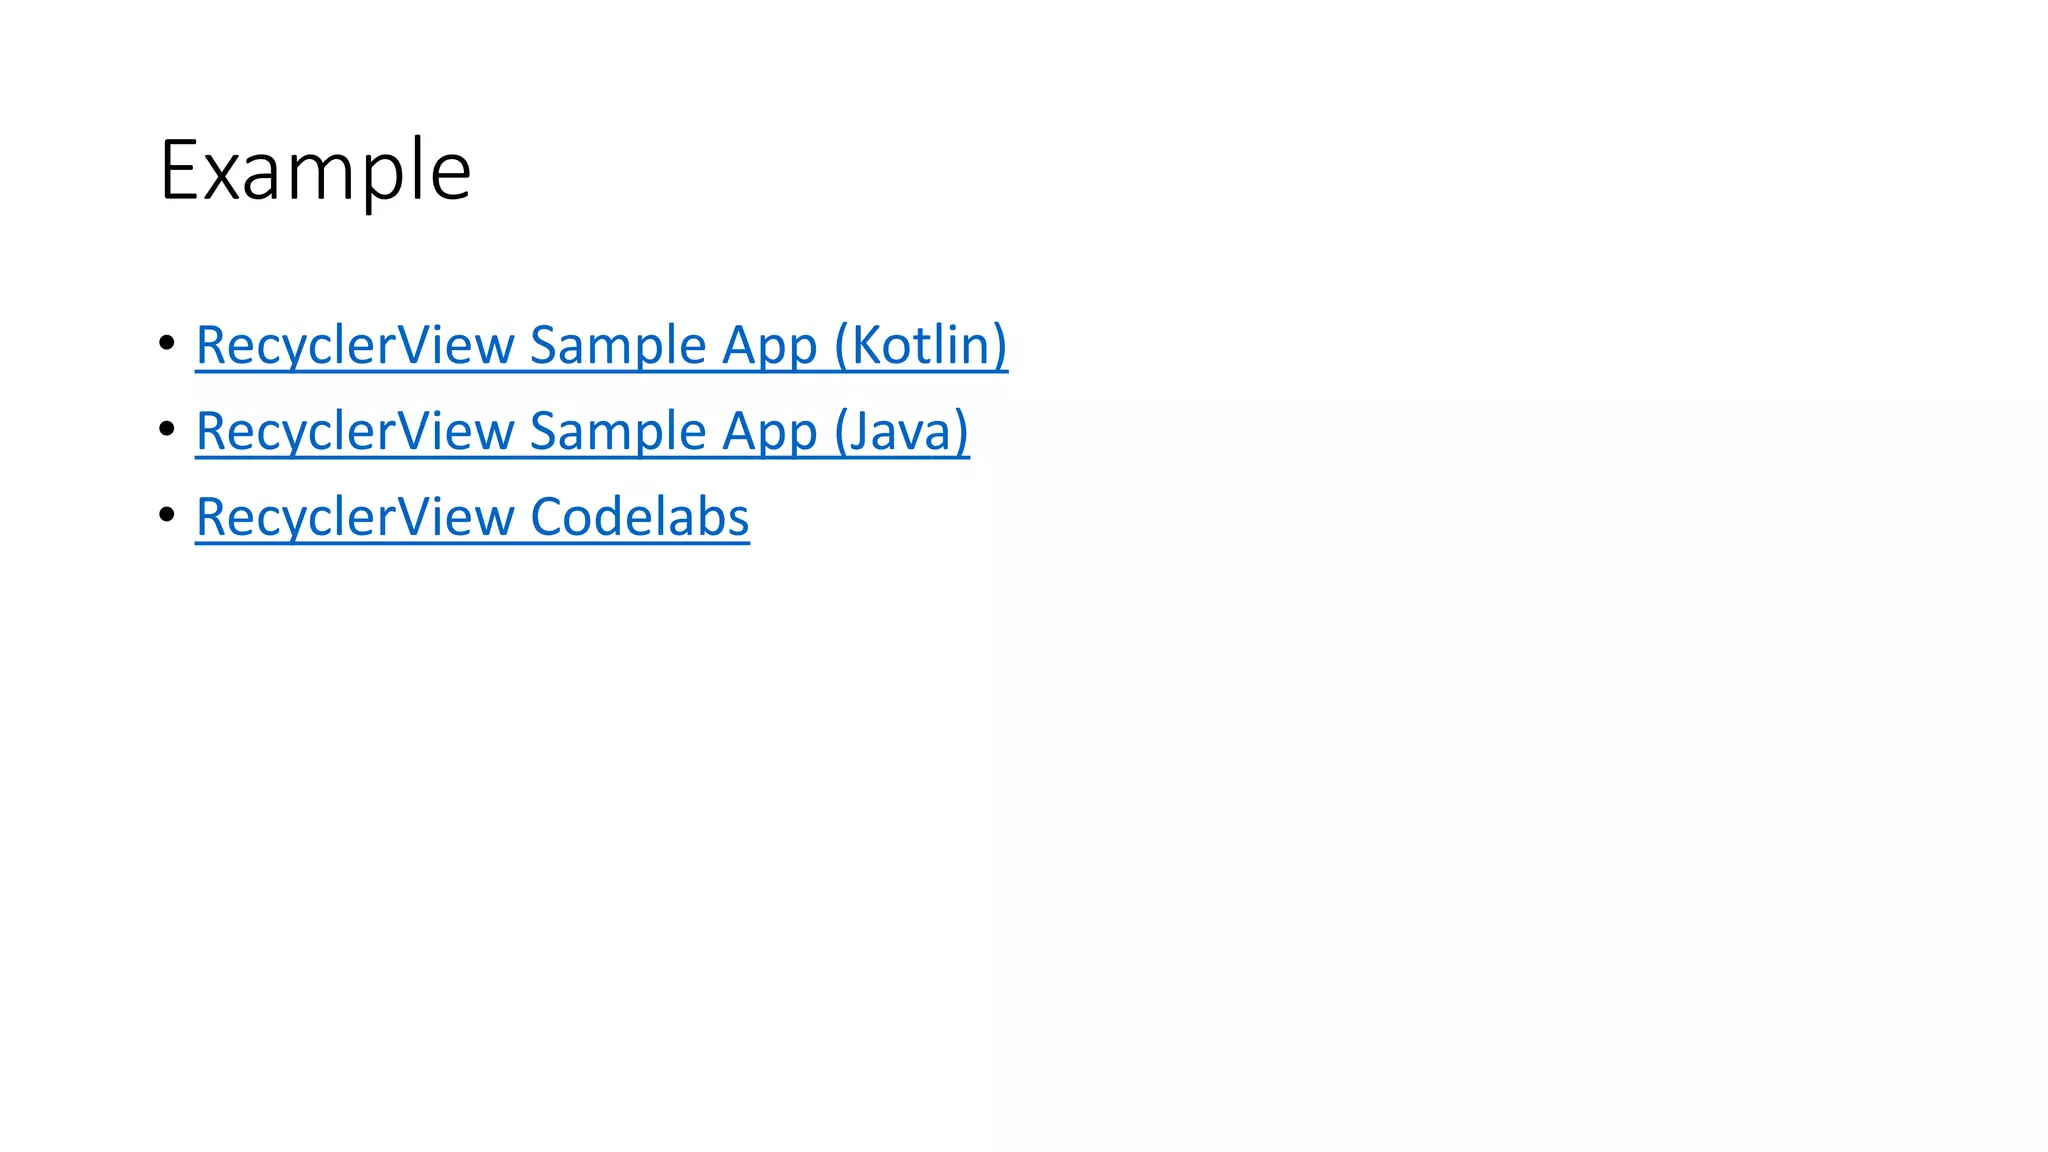Click the underline beneath the Codelabs link

click(x=472, y=544)
